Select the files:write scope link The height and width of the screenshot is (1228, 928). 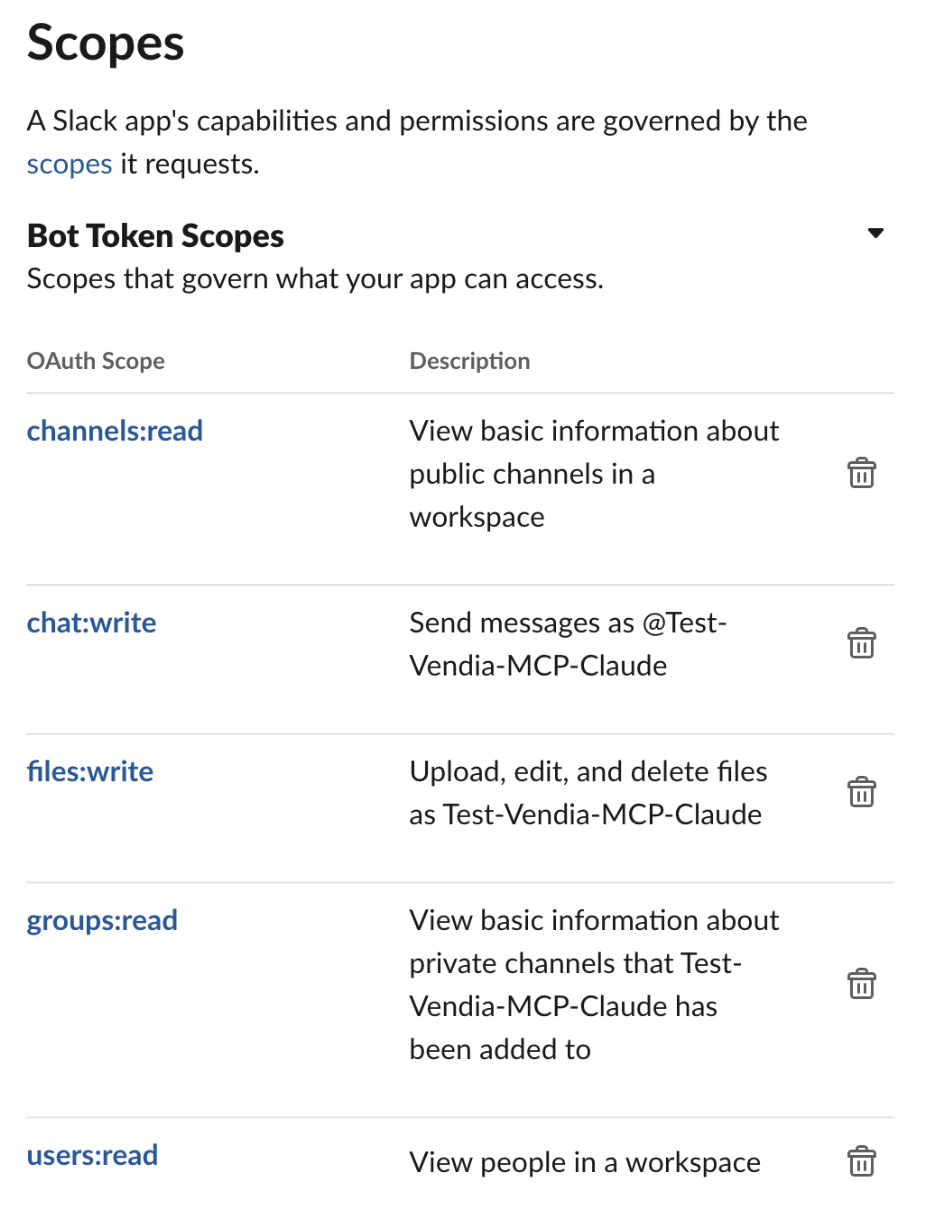pyautogui.click(x=90, y=772)
